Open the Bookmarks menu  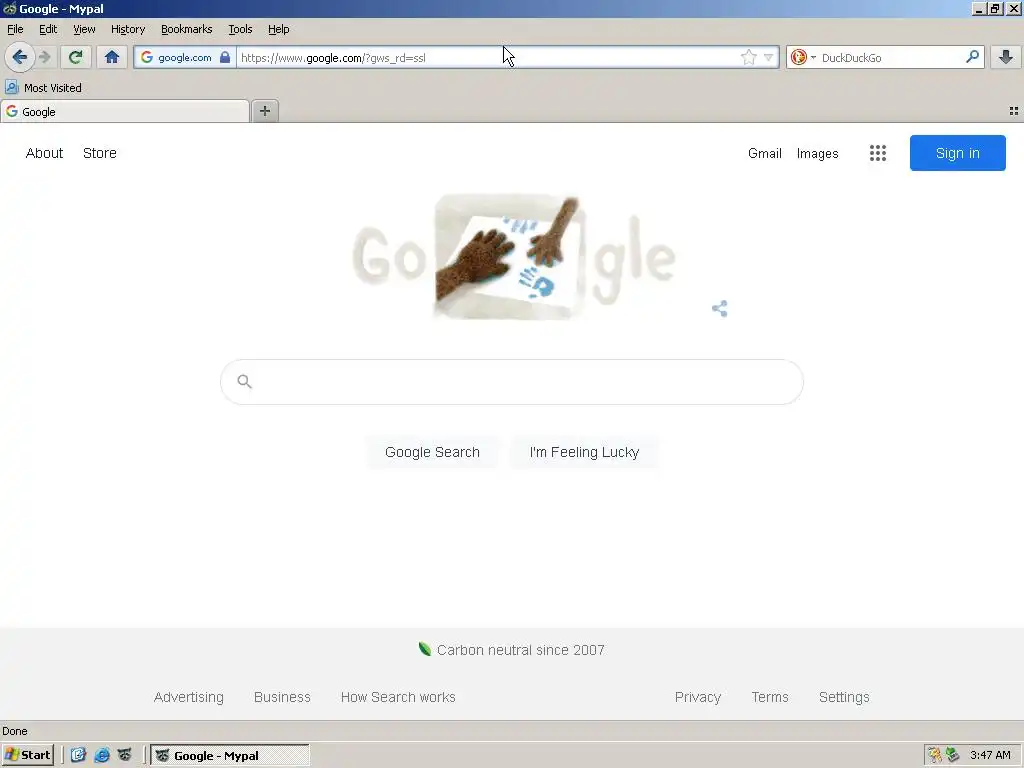tap(187, 29)
